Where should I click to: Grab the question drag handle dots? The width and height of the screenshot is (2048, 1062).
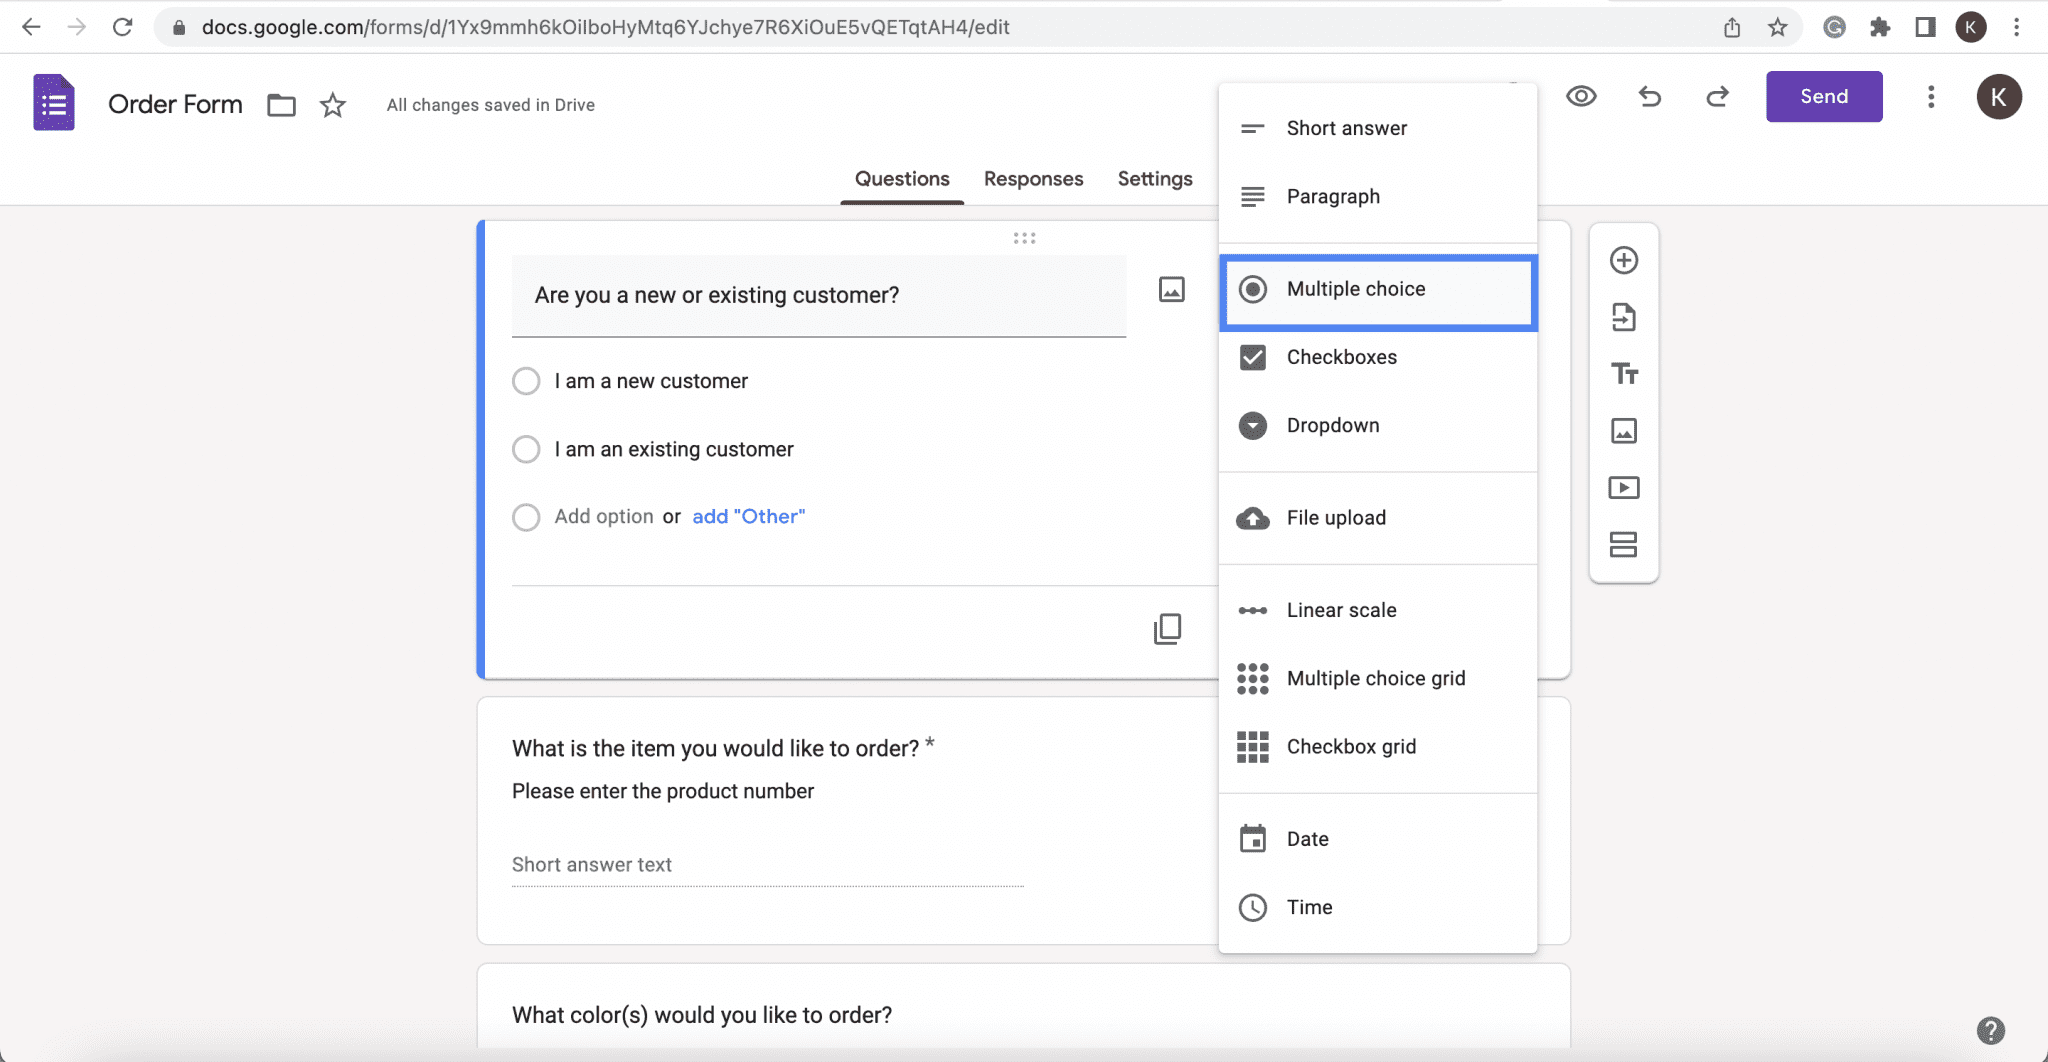pos(1024,238)
